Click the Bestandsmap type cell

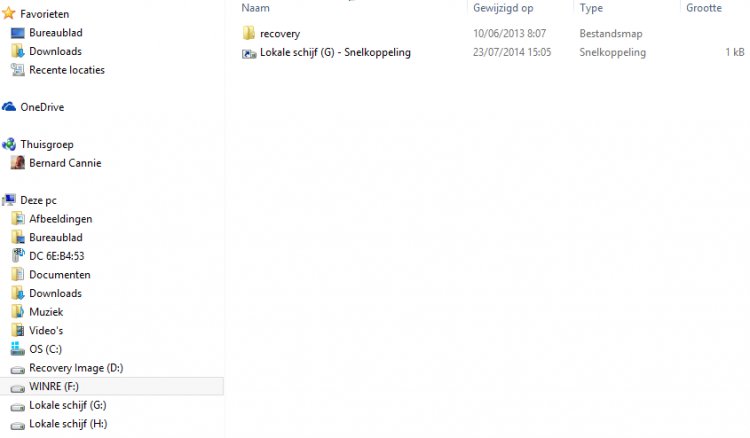click(x=611, y=33)
